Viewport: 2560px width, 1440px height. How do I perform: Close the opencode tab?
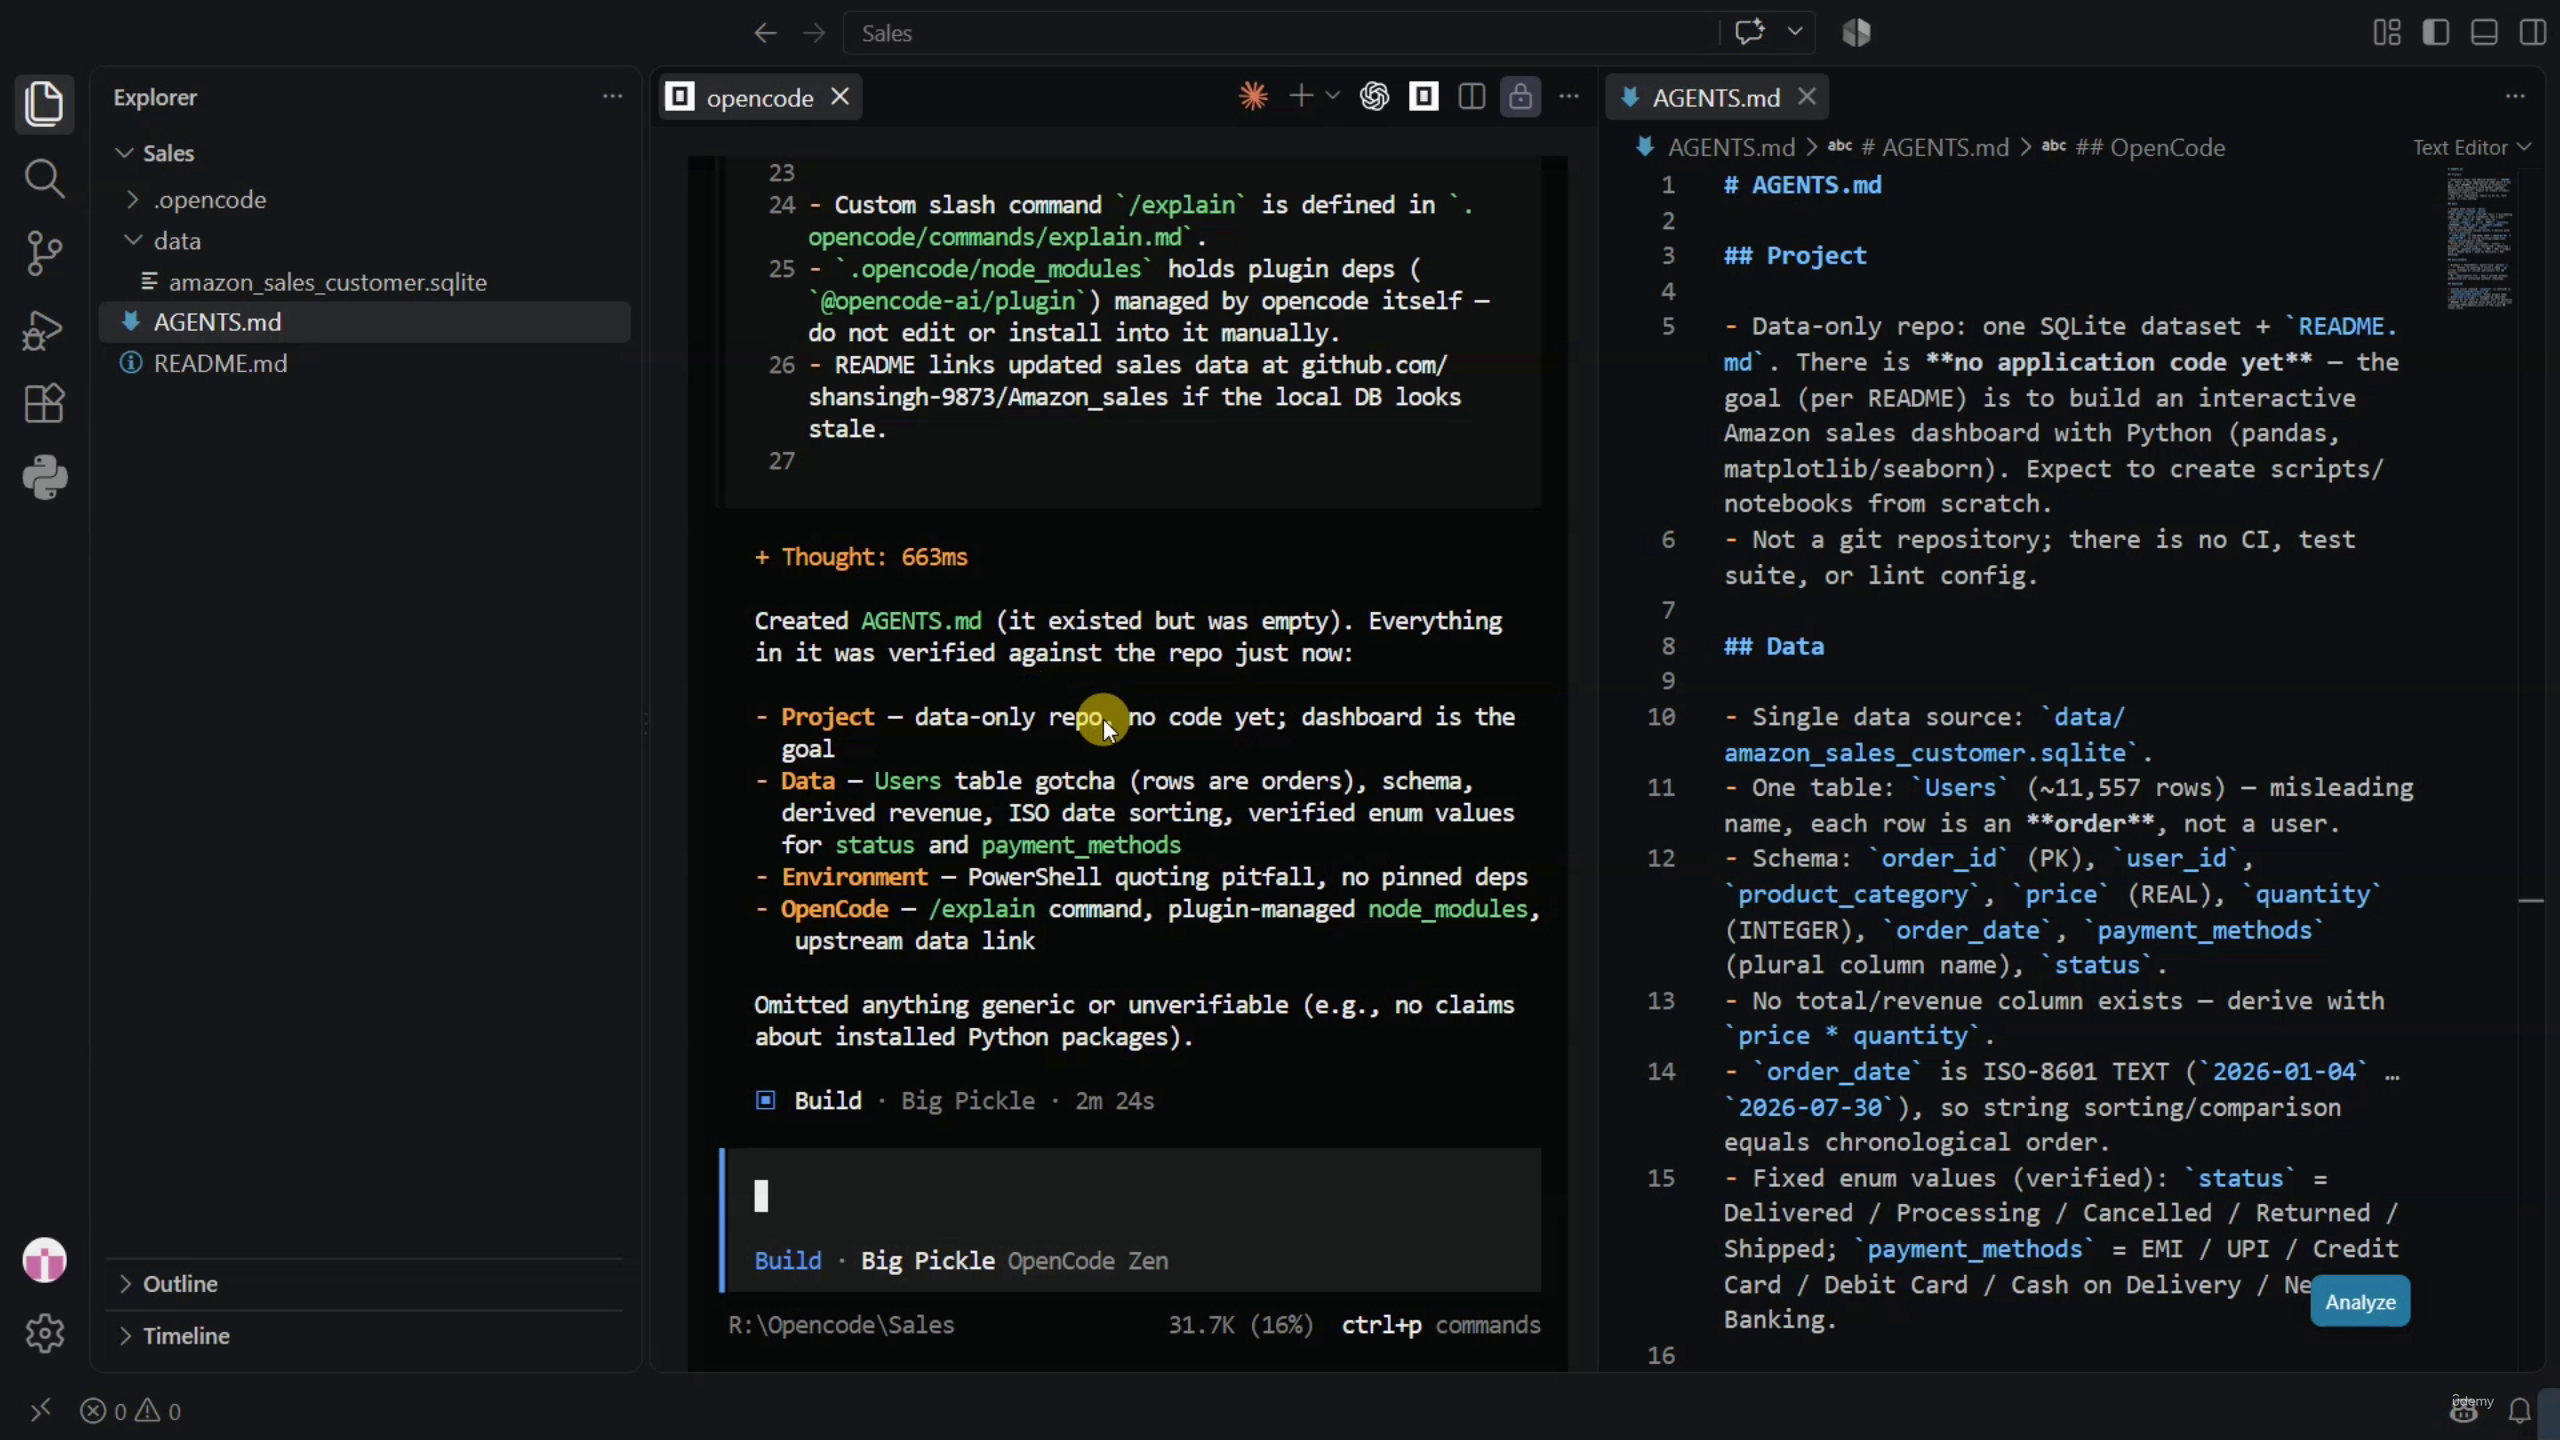[x=840, y=97]
